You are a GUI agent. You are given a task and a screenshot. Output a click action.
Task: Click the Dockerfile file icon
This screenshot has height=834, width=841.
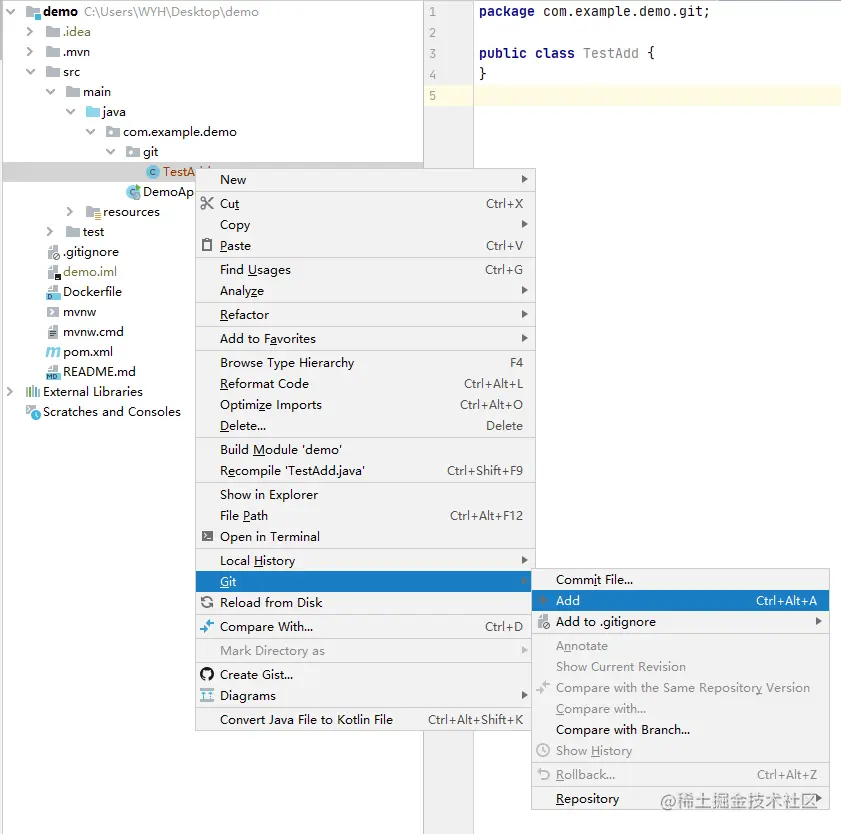pyautogui.click(x=53, y=292)
